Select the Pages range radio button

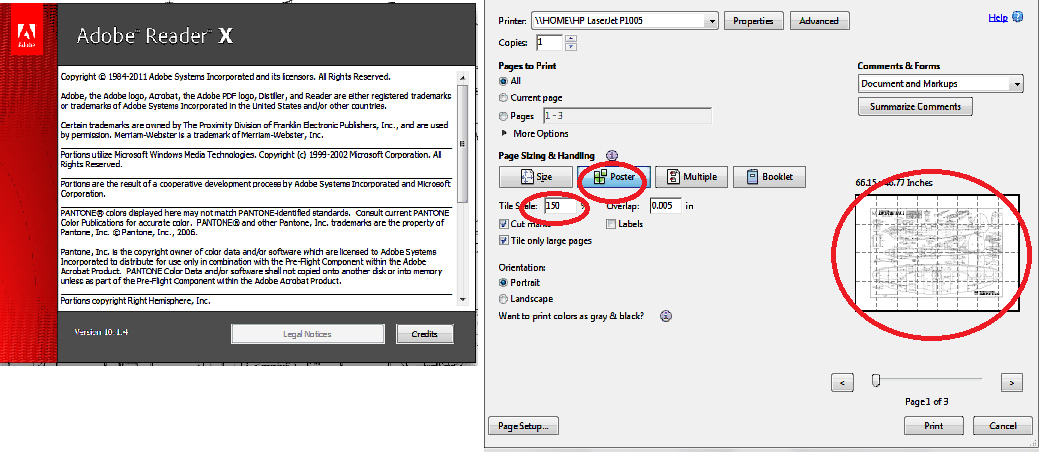503,116
